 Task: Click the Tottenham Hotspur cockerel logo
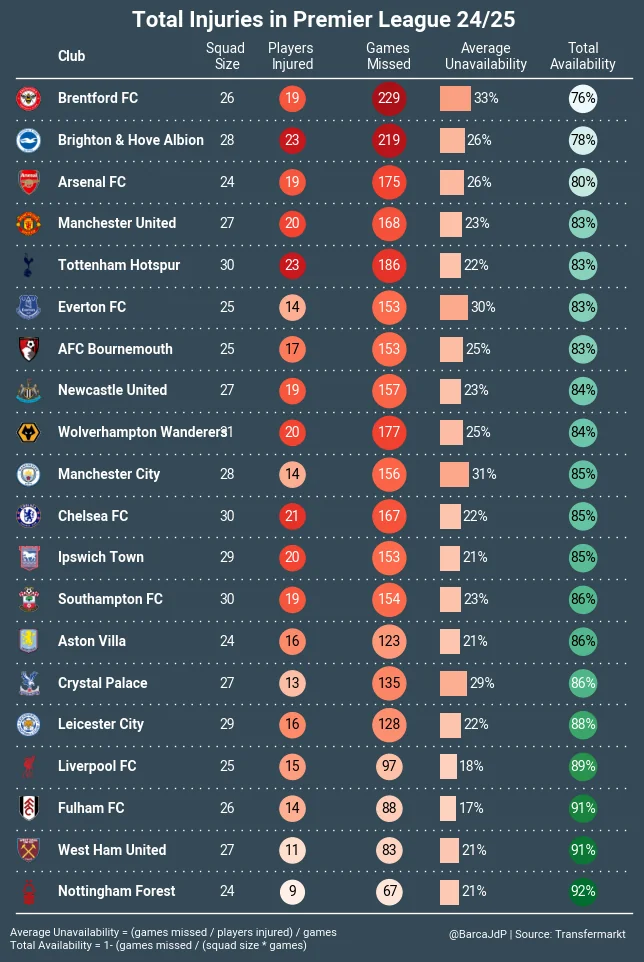[x=28, y=265]
